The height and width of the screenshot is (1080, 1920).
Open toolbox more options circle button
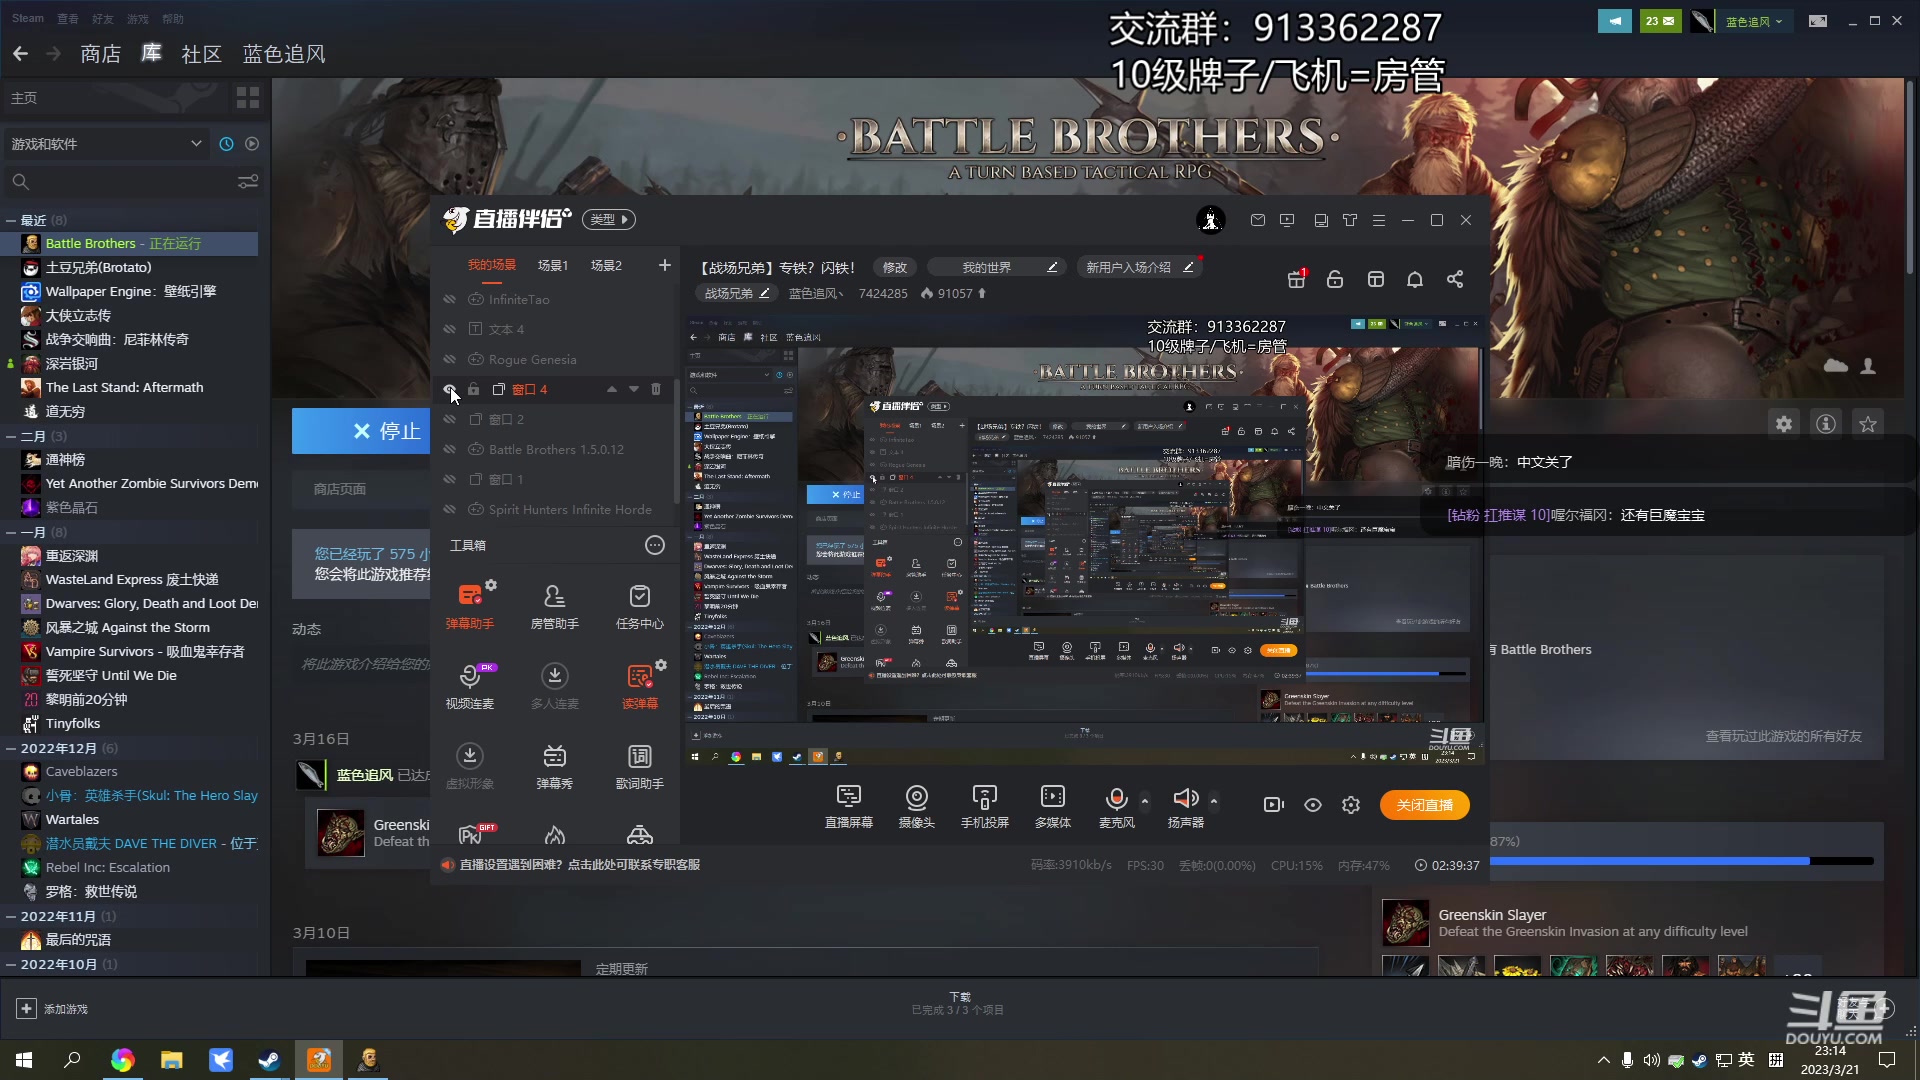(655, 545)
